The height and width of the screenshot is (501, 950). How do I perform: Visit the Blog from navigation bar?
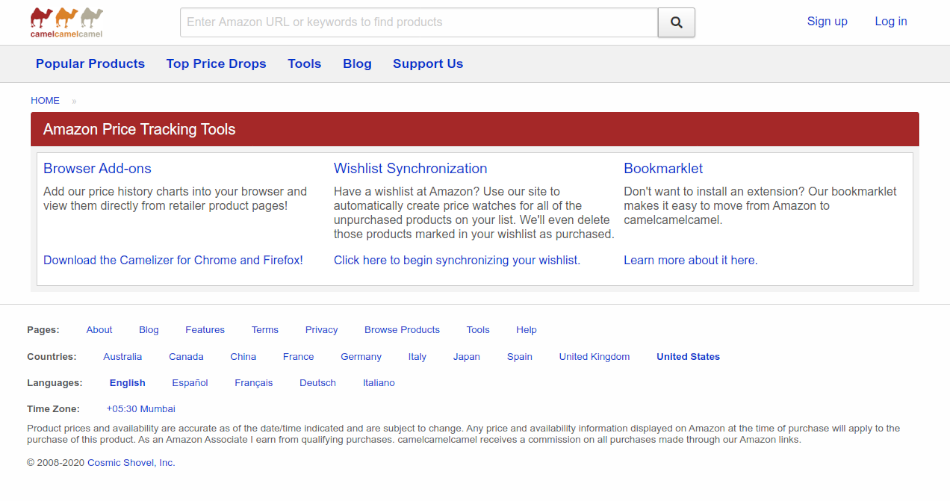(x=357, y=64)
